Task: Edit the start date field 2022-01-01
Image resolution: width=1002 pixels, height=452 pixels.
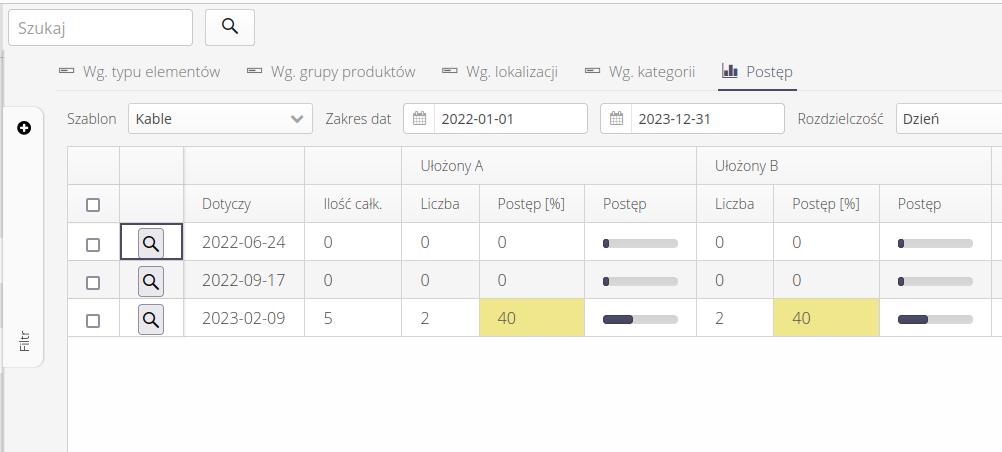Action: coord(511,119)
